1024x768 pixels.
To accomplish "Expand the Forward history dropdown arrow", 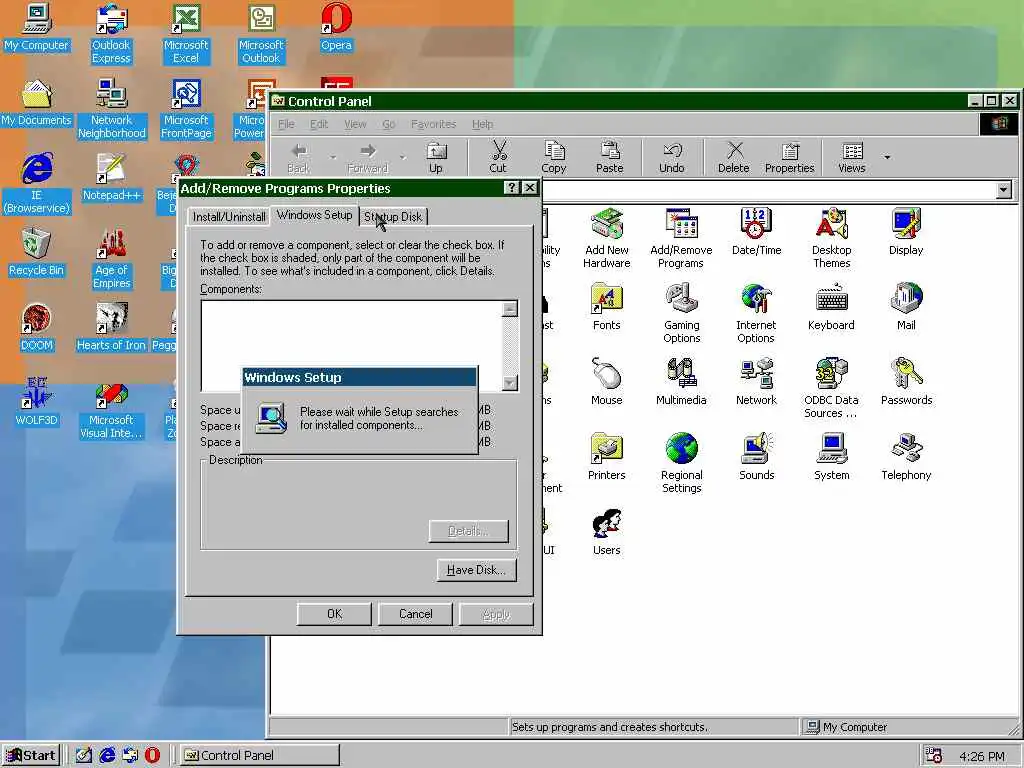I will pyautogui.click(x=402, y=157).
